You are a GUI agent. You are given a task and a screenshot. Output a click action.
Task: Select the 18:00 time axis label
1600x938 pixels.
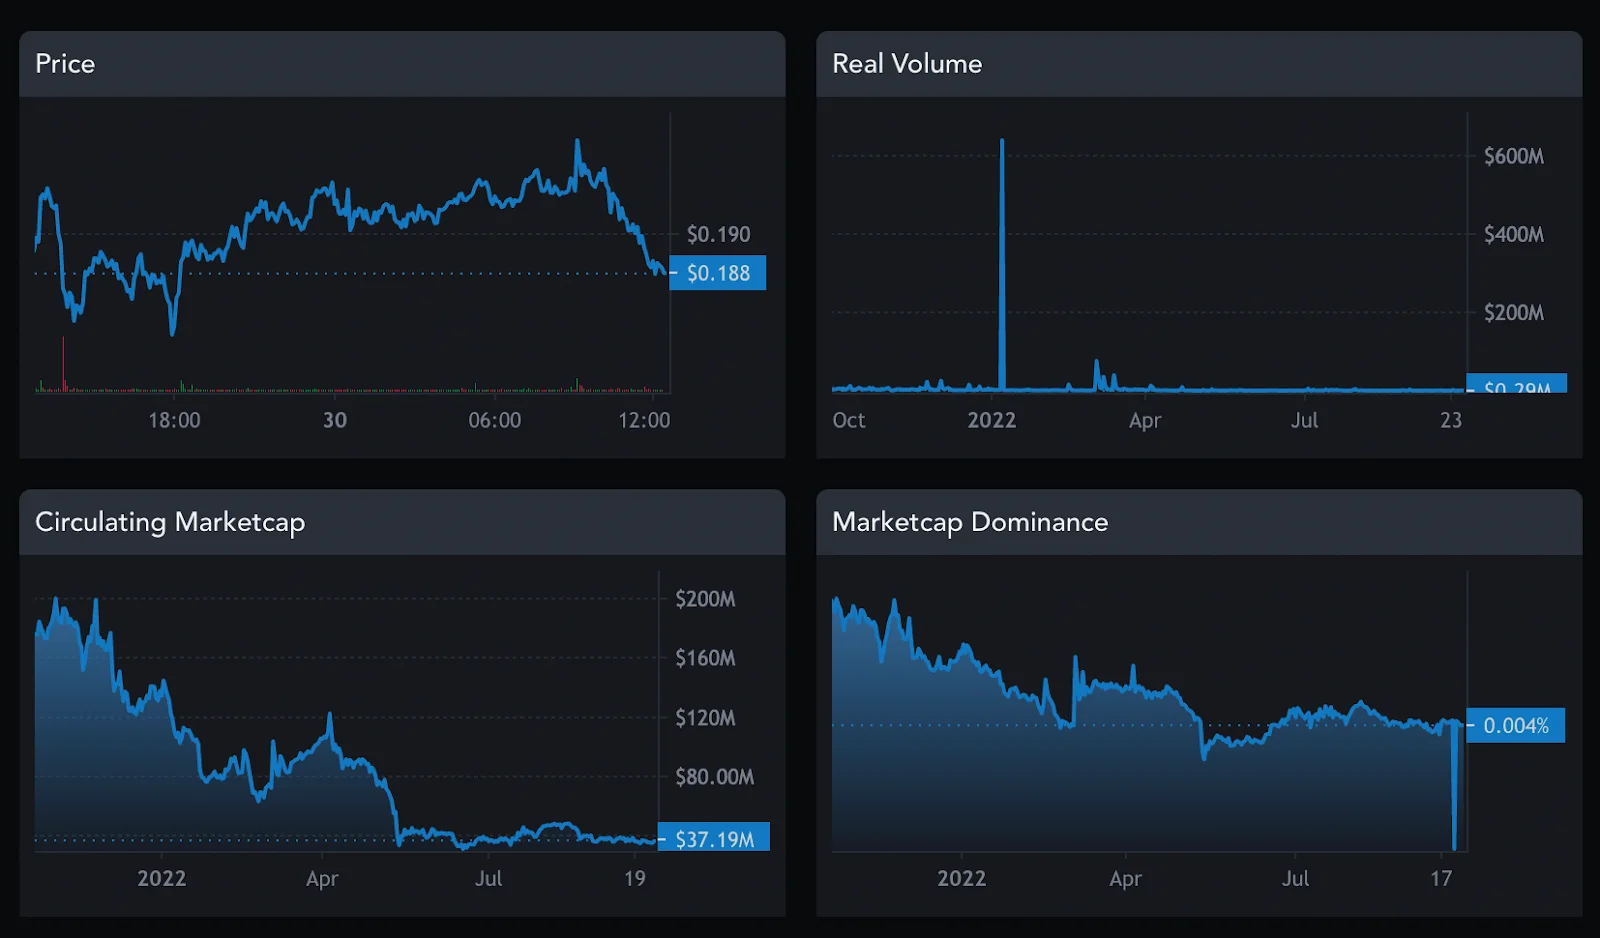(174, 420)
